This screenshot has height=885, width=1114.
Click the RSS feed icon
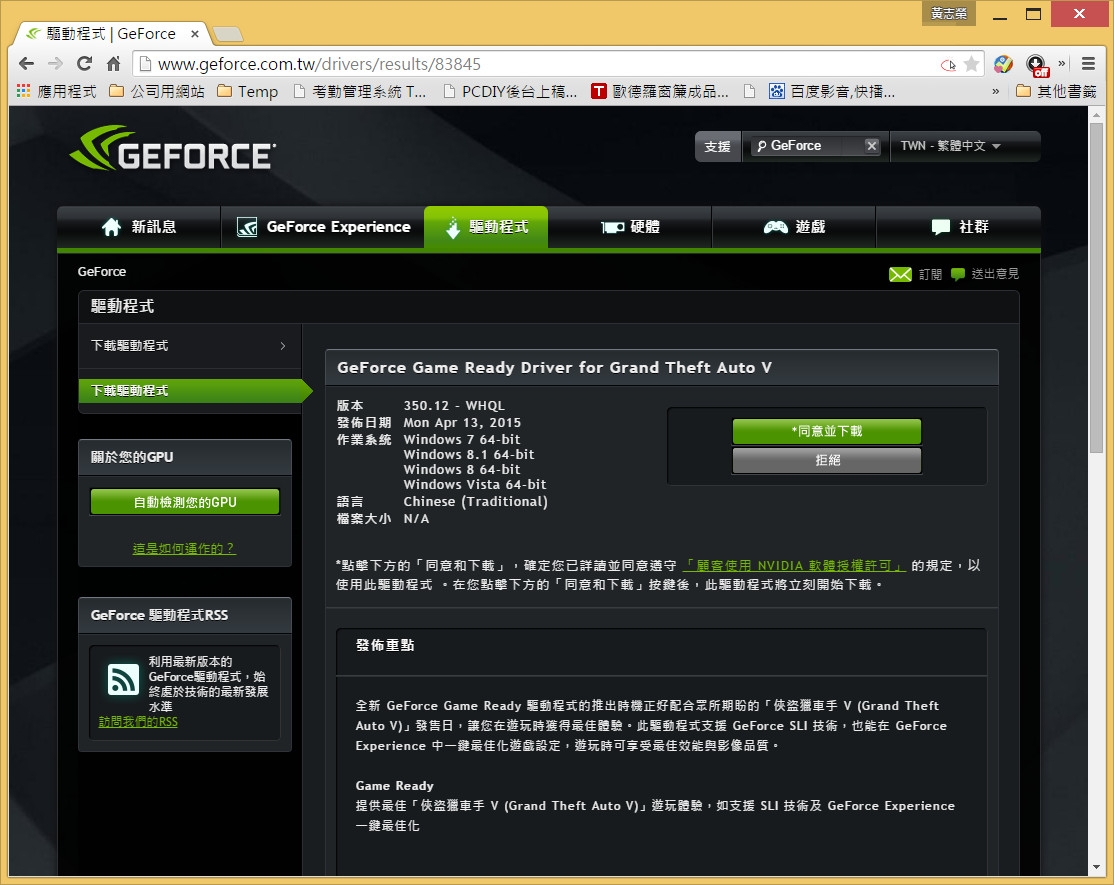pos(123,679)
